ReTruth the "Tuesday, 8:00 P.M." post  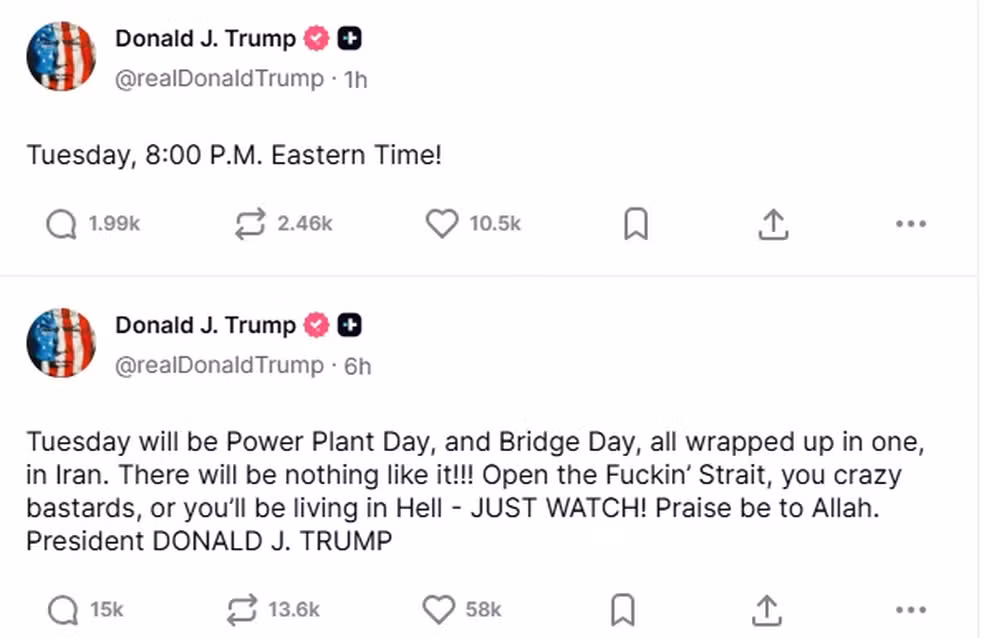[248, 225]
